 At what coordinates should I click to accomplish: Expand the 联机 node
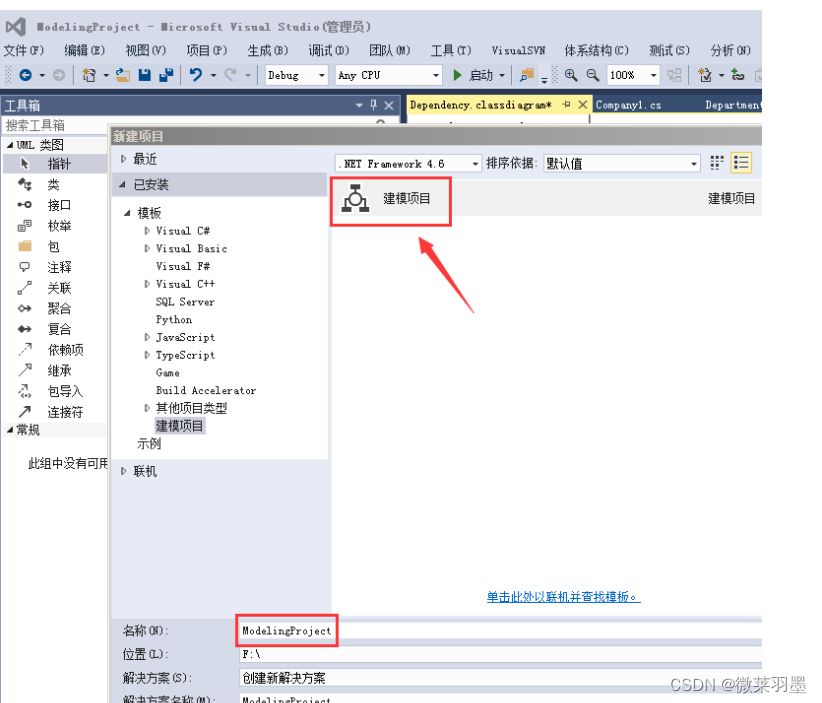(x=124, y=471)
